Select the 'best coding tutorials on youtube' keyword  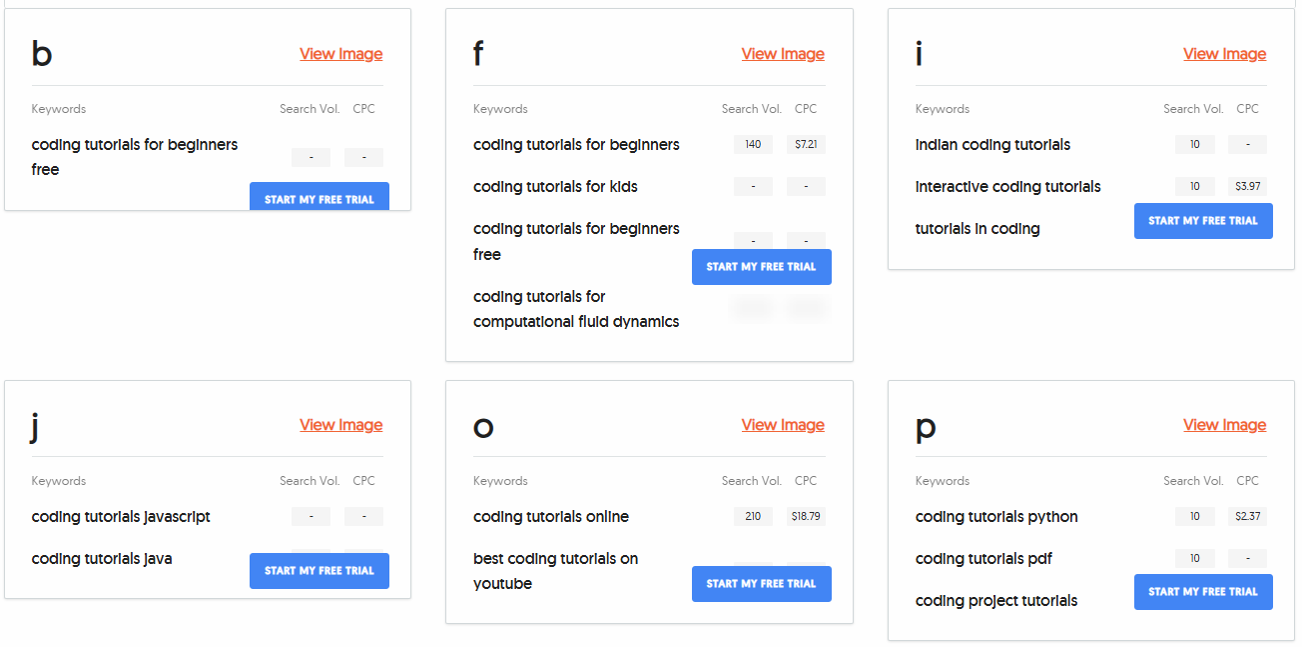(555, 571)
